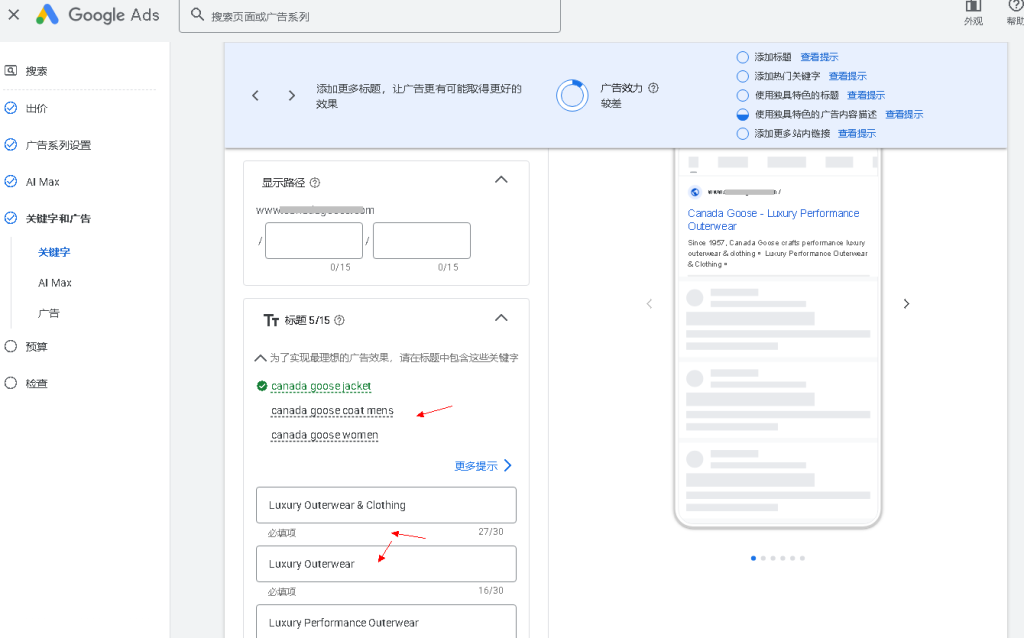Screen dimensions: 1024x638
Task: Click the 广告效力 circular strength indicator
Action: [571, 95]
